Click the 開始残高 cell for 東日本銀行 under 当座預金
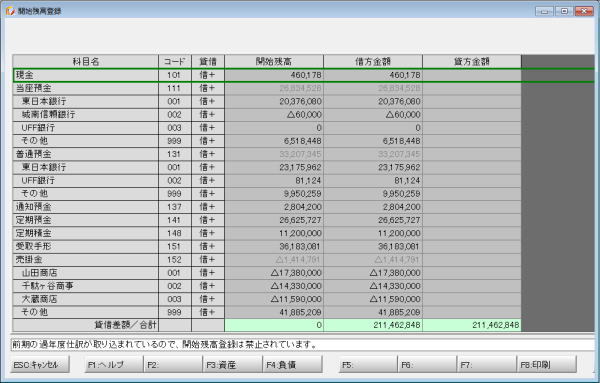The image size is (600, 383). [x=274, y=101]
